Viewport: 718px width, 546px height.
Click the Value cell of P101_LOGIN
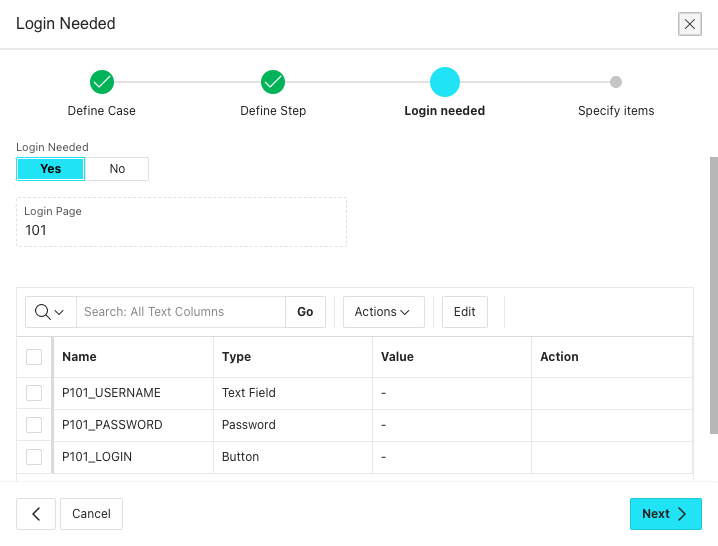(x=452, y=457)
